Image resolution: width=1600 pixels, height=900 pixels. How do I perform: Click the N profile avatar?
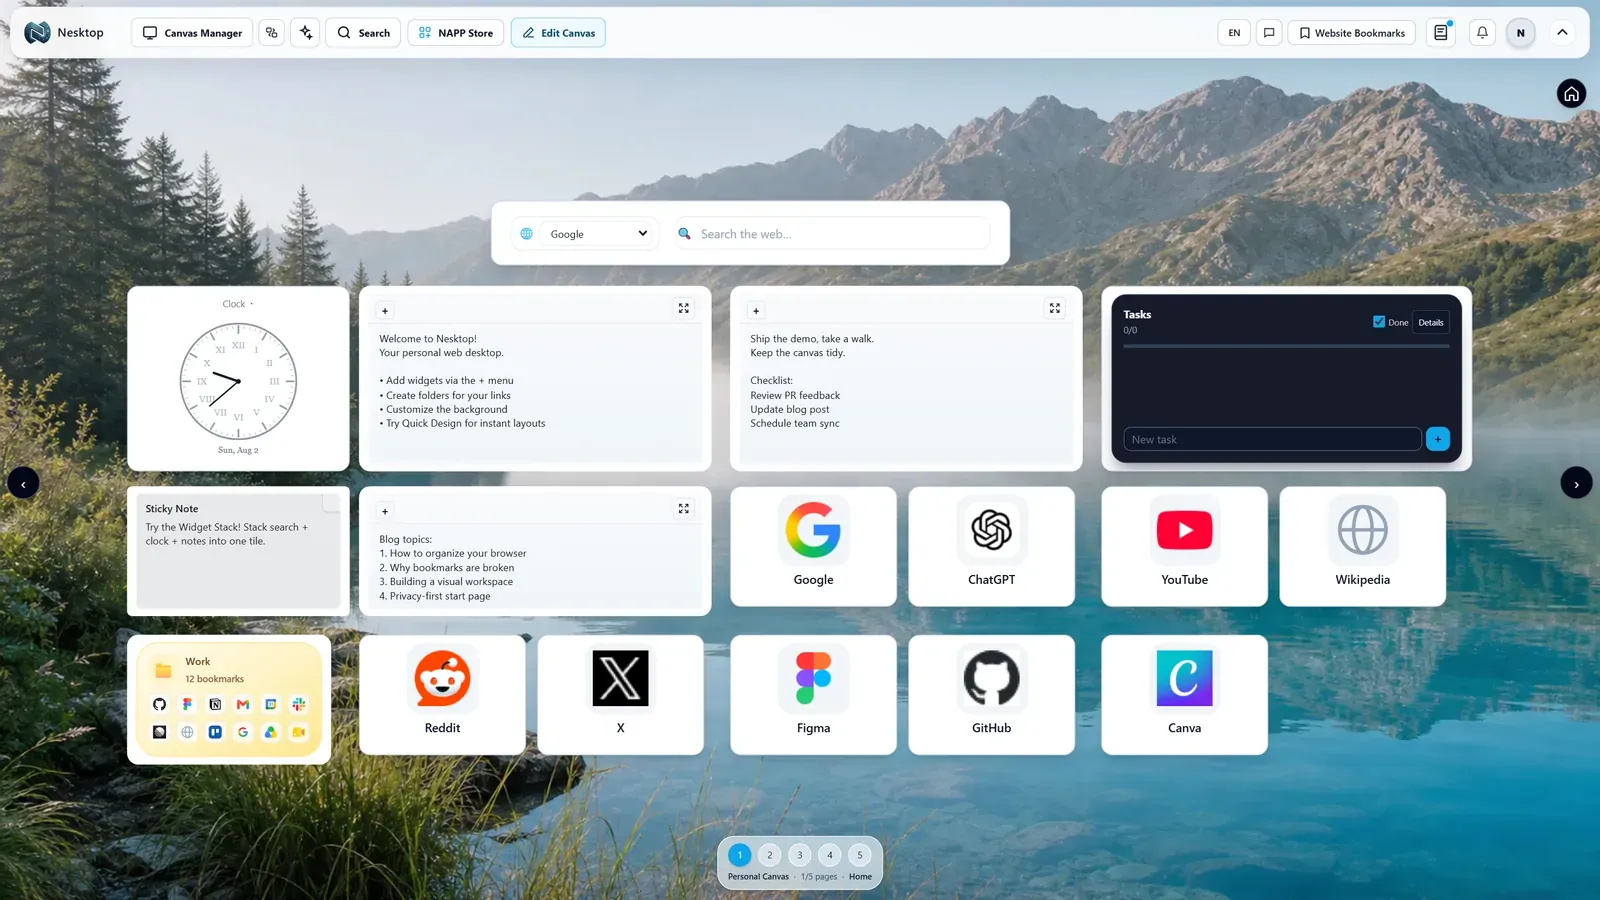click(x=1520, y=33)
